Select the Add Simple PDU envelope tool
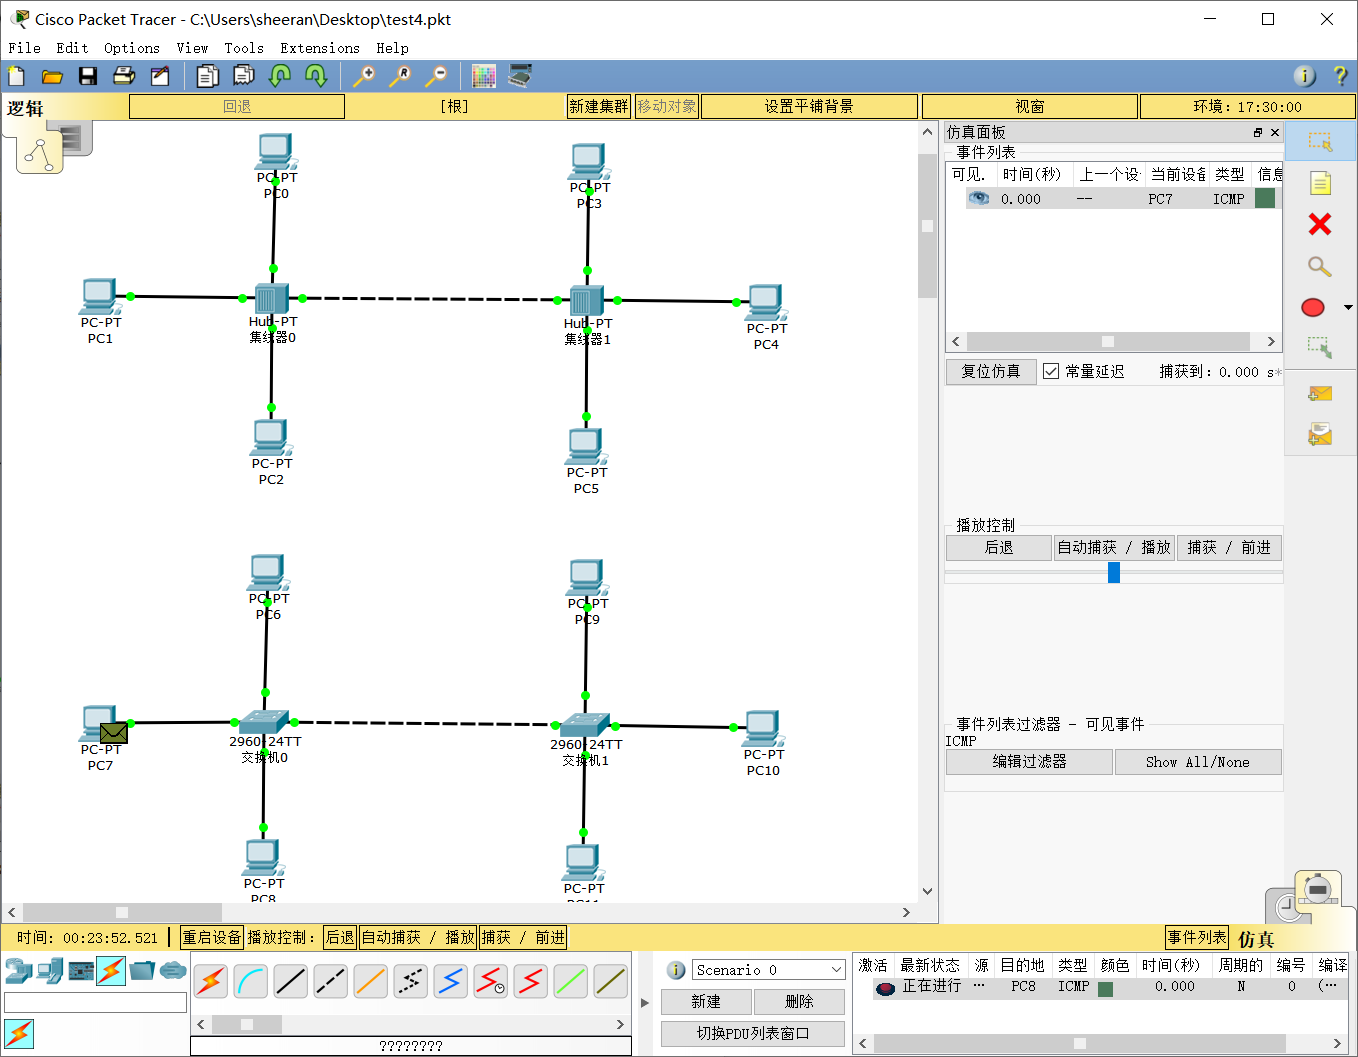The height and width of the screenshot is (1057, 1358). coord(1320,394)
